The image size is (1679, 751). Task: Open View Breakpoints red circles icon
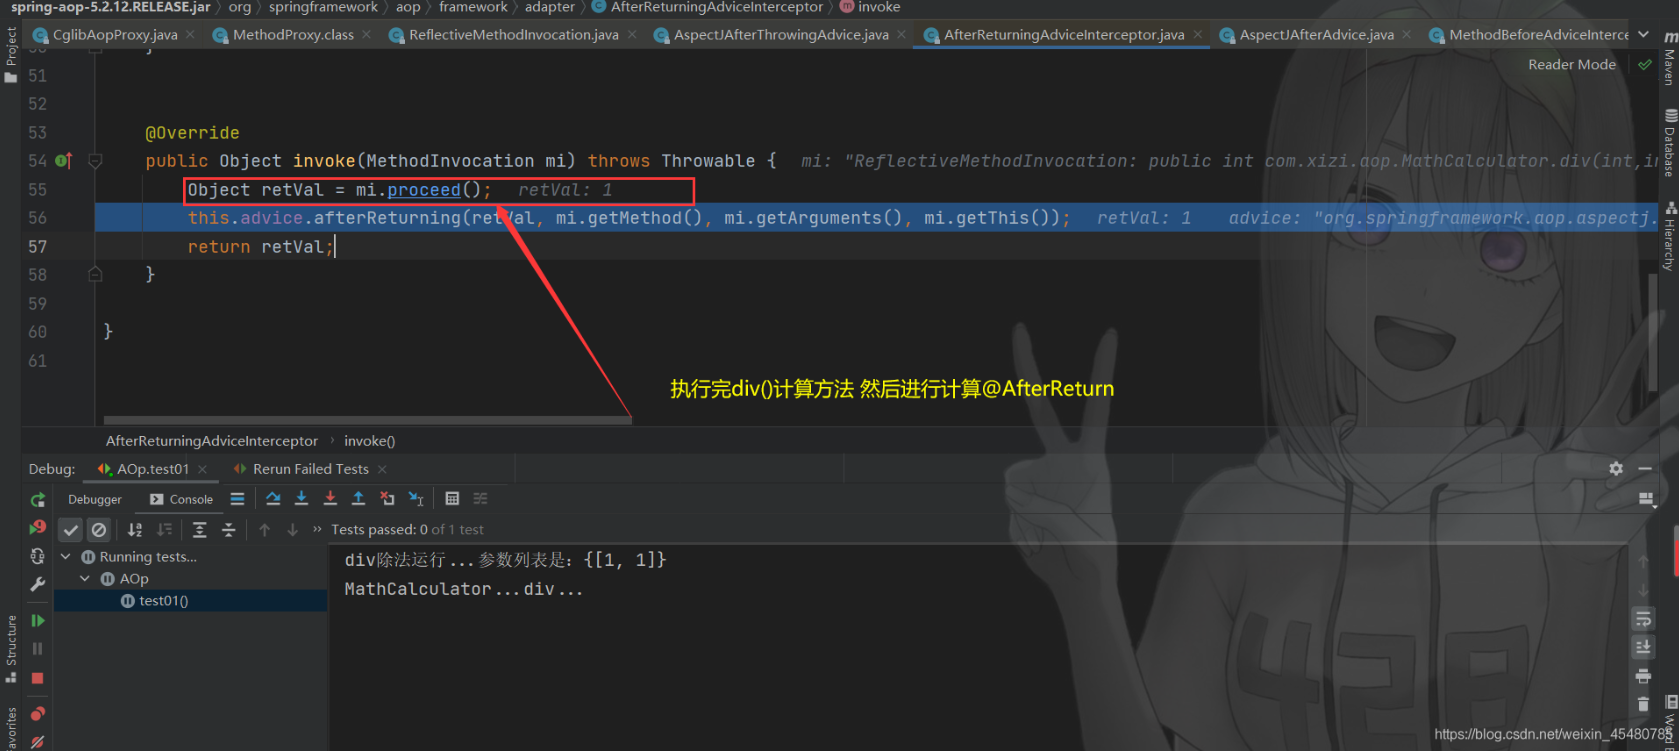coord(38,713)
